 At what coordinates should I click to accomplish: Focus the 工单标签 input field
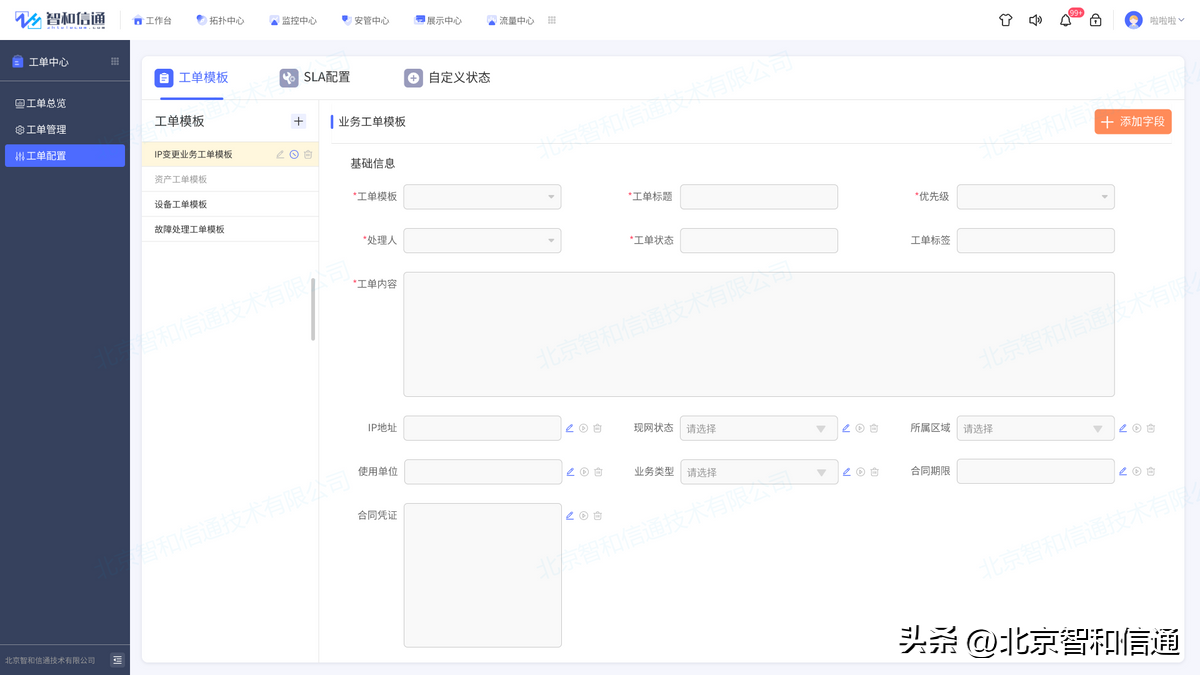click(x=1035, y=240)
